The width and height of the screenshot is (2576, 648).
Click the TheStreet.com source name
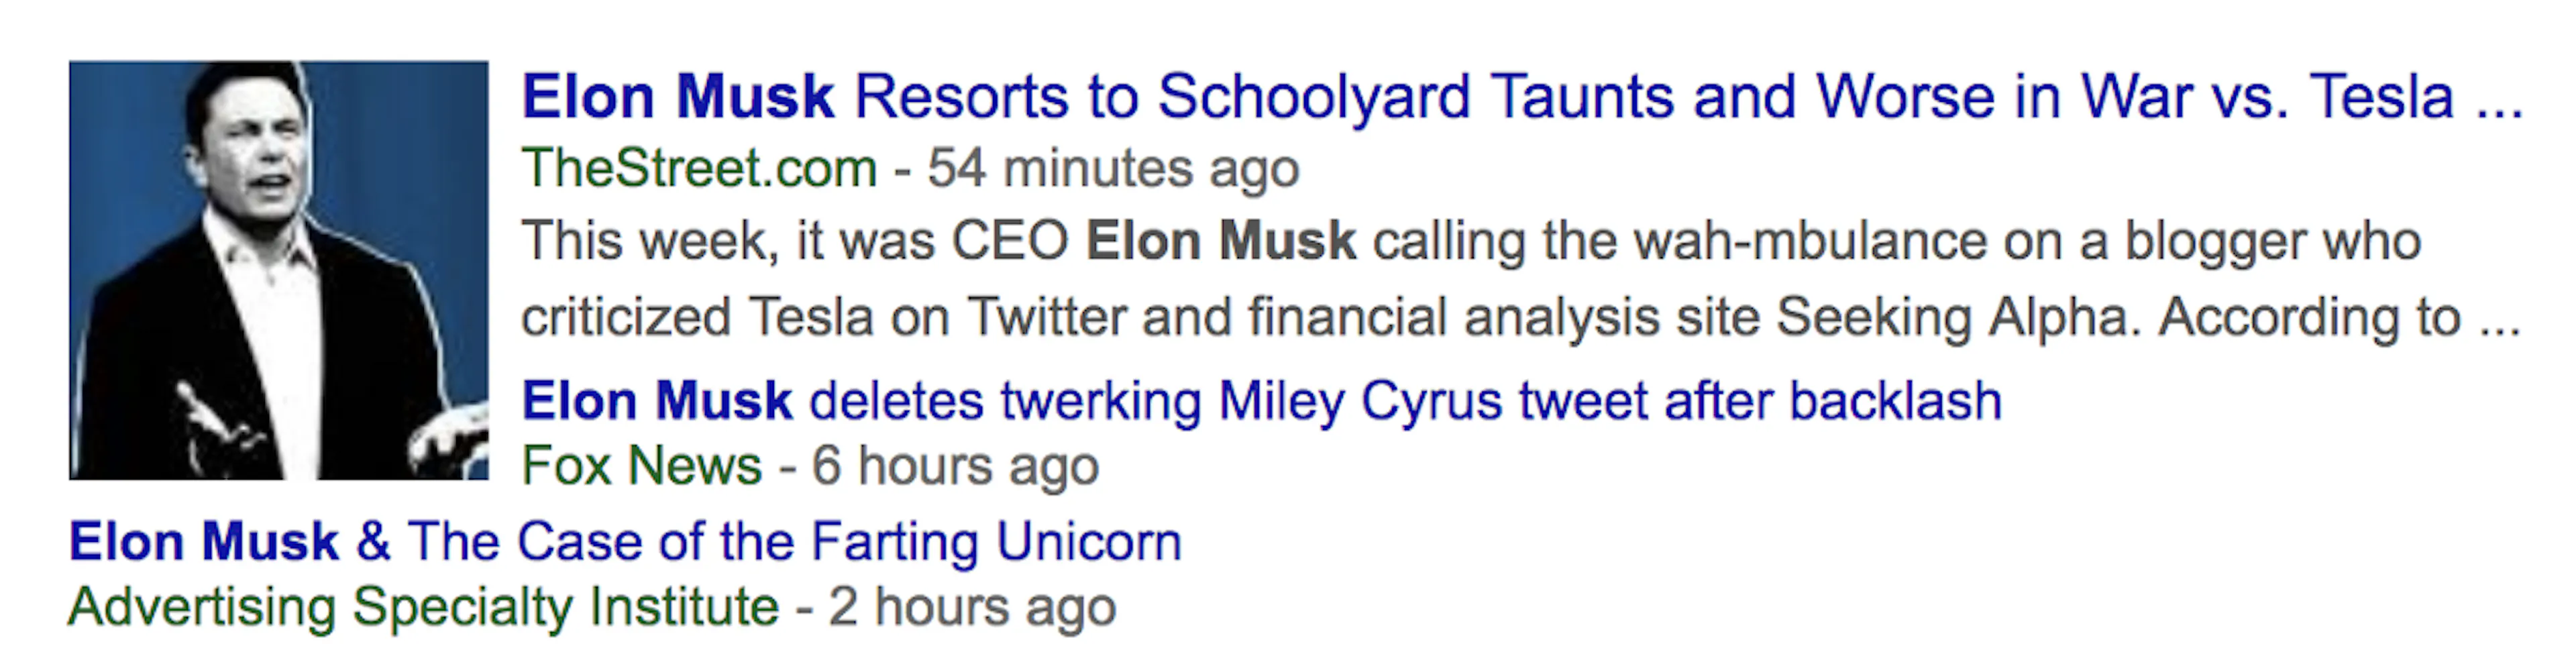point(699,167)
